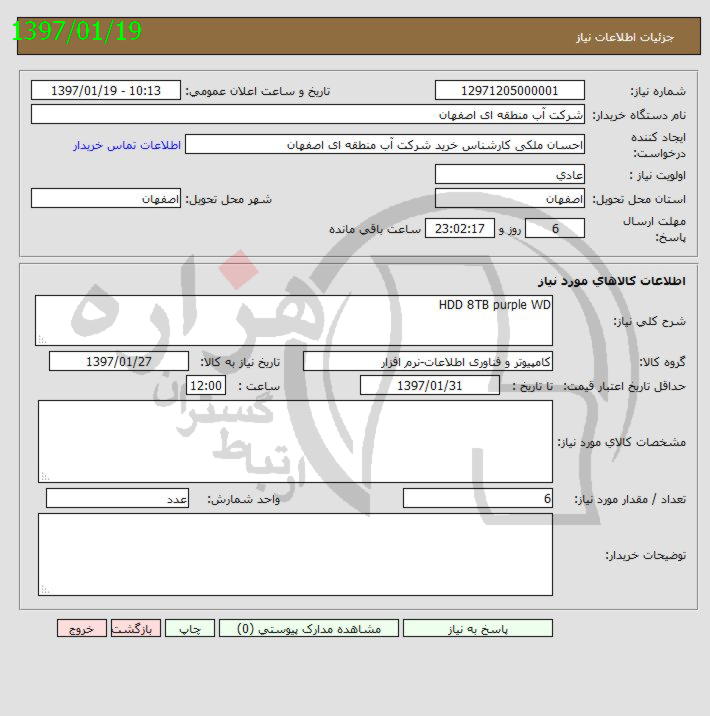Click the استان محل تحویل field

click(510, 199)
